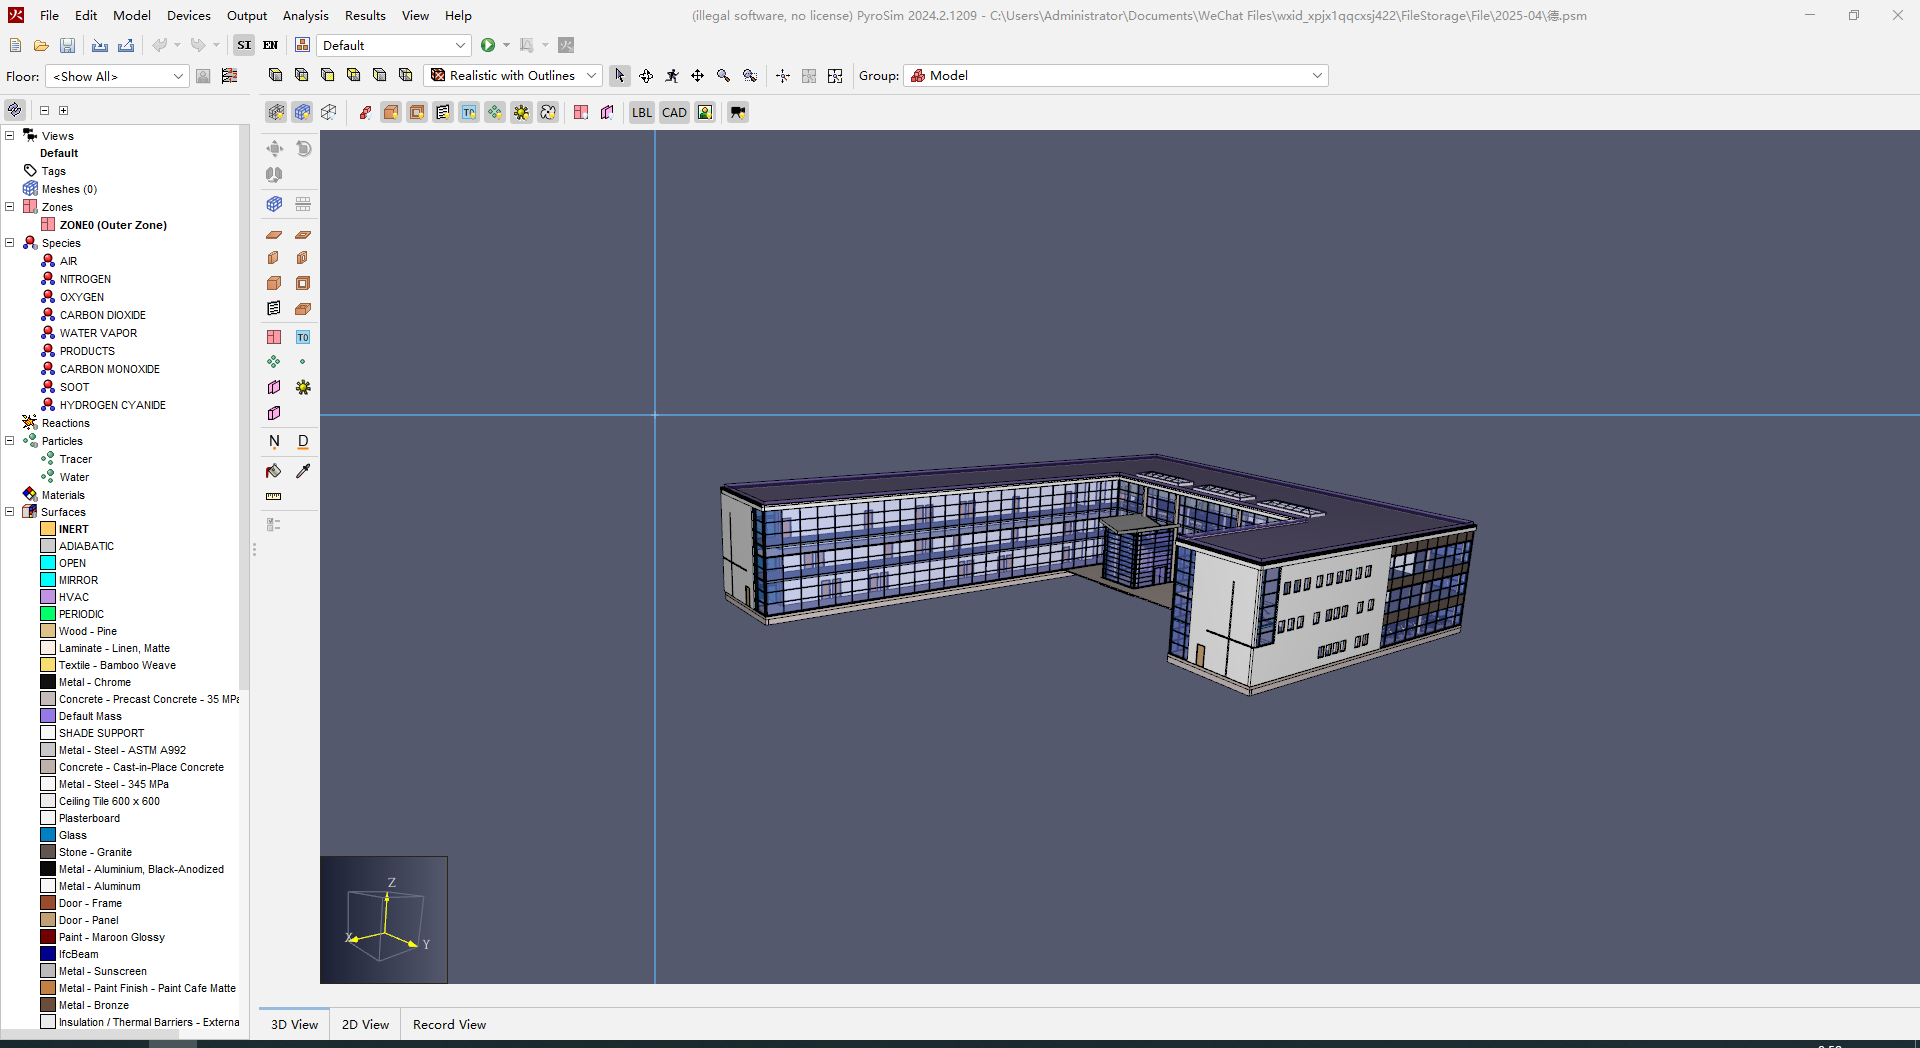Toggle background image display icon
Screen dimensions: 1920x1048
click(705, 112)
